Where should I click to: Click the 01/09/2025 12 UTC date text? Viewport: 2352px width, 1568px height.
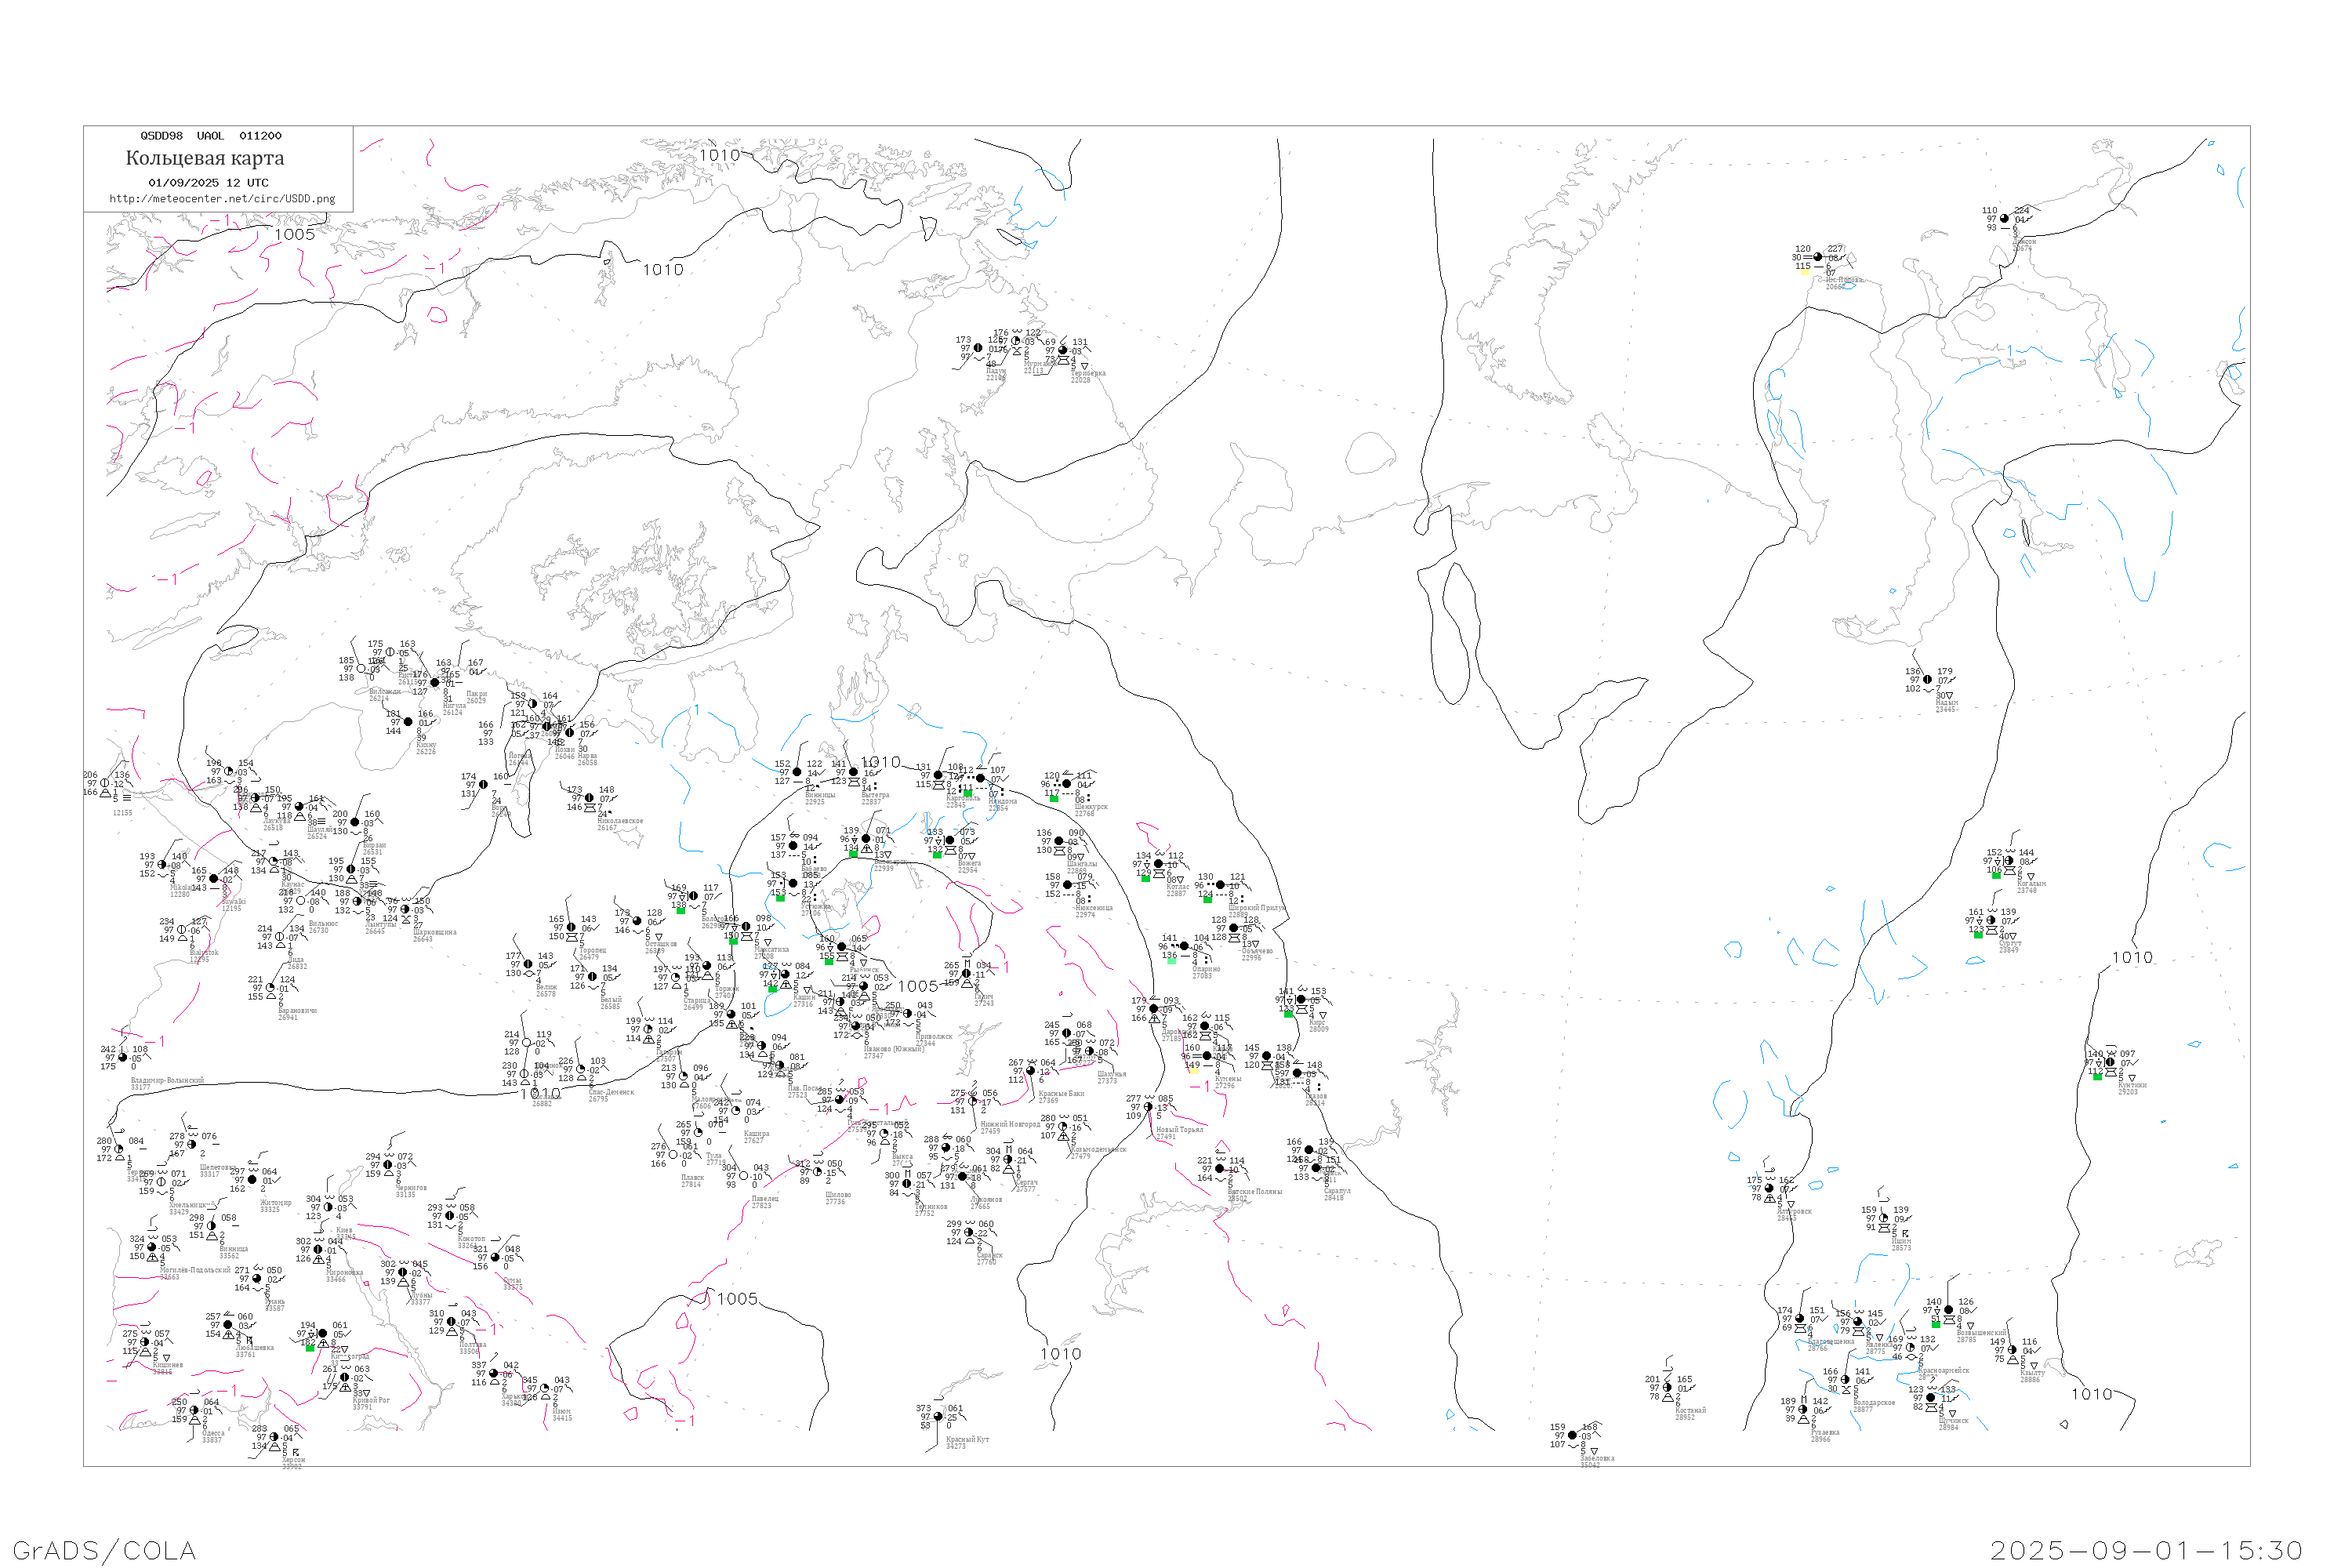208,183
